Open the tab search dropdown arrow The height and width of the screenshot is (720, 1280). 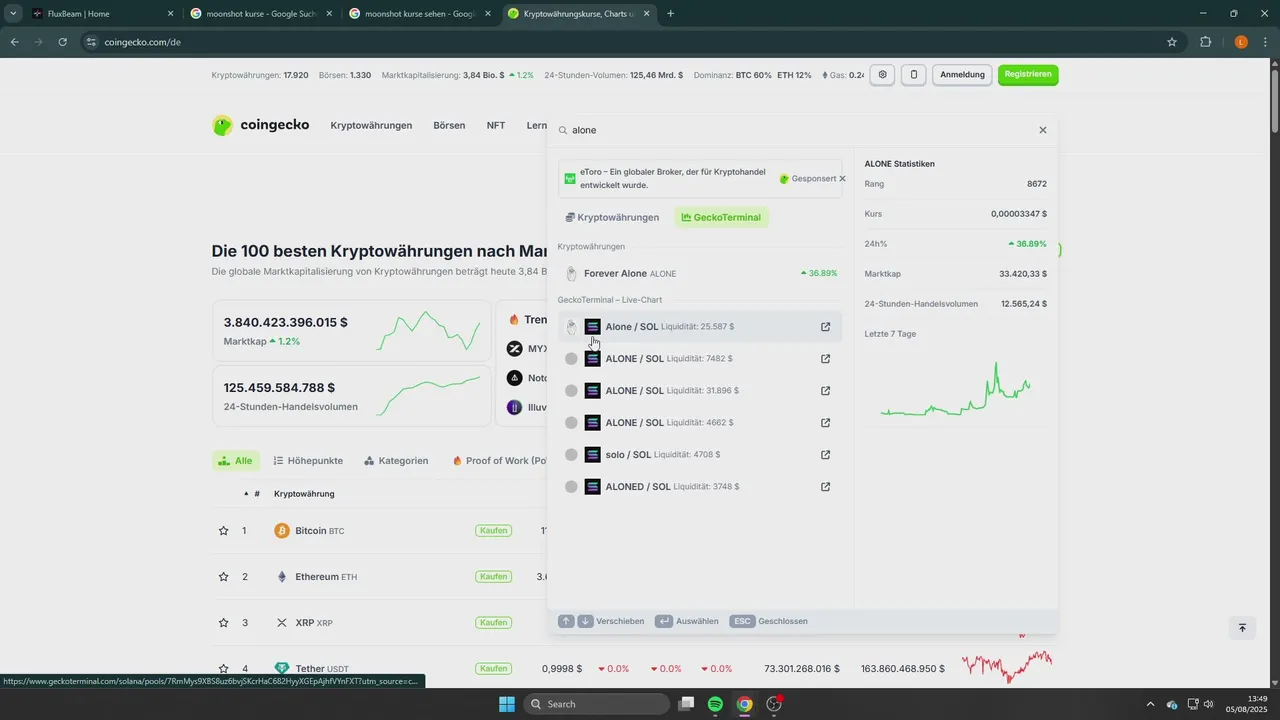pyautogui.click(x=12, y=14)
